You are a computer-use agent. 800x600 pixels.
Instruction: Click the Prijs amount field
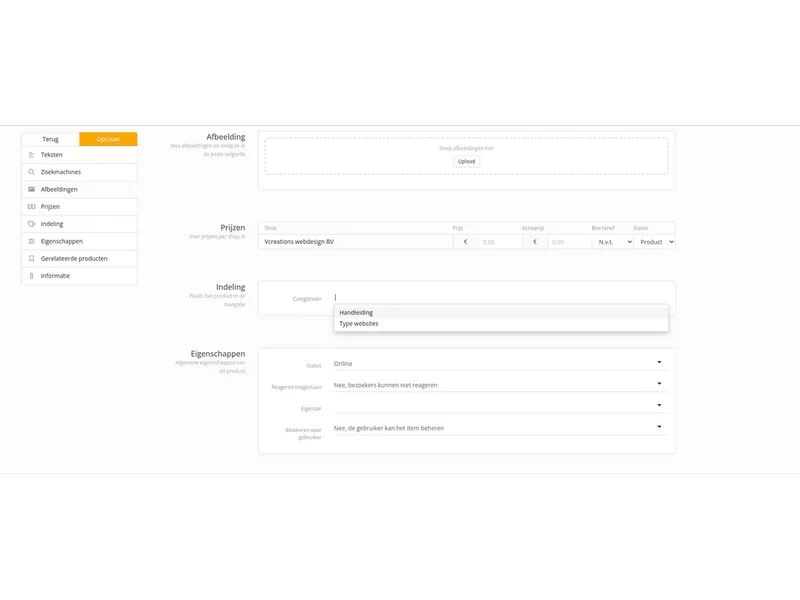click(x=500, y=242)
